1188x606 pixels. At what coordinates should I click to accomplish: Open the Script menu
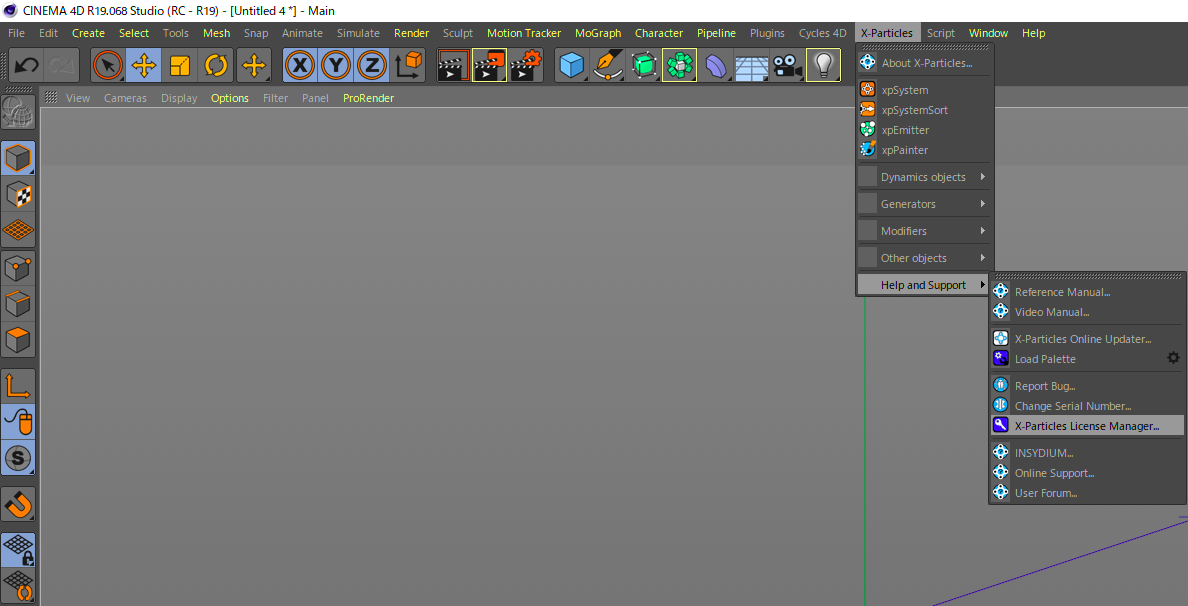tap(940, 33)
